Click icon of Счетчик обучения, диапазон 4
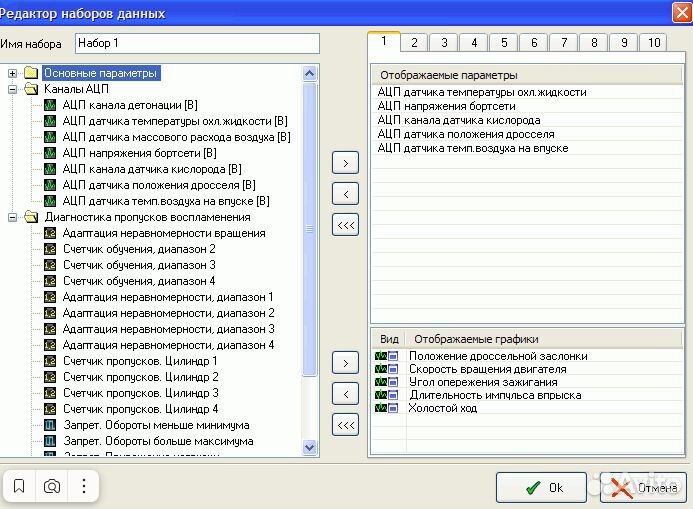 (50, 281)
